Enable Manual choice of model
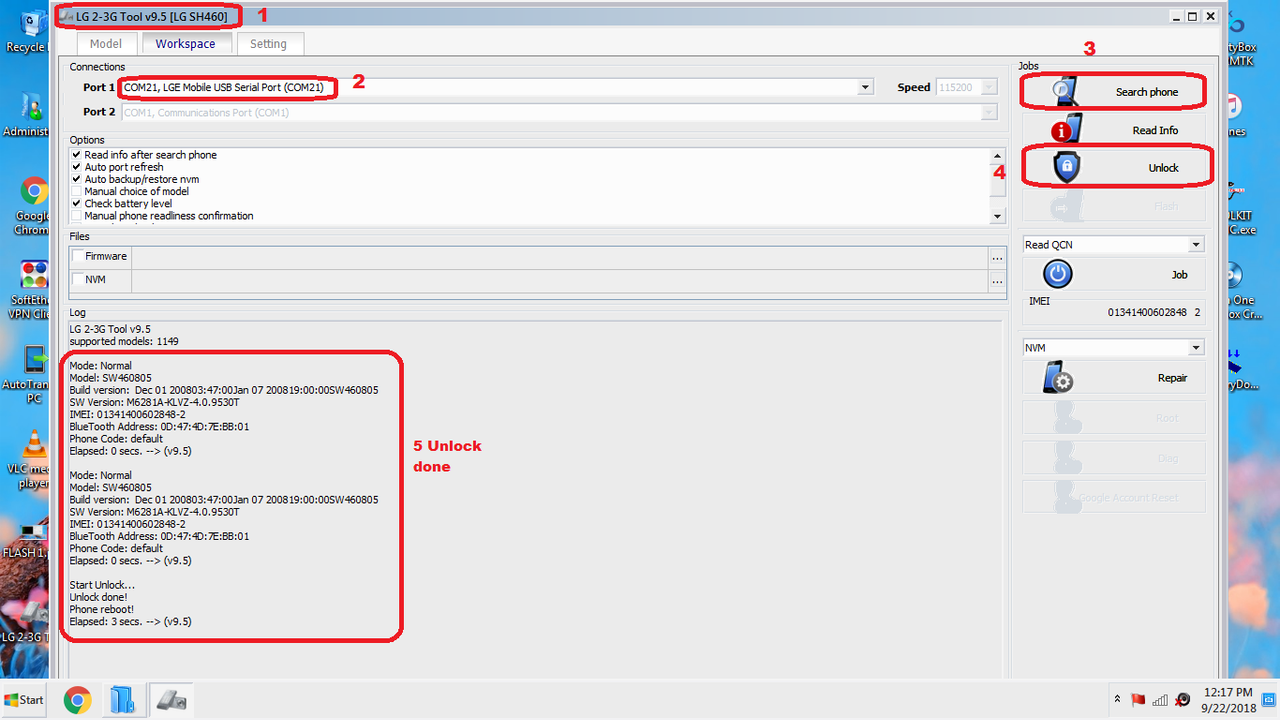This screenshot has height=720, width=1280. coord(77,191)
